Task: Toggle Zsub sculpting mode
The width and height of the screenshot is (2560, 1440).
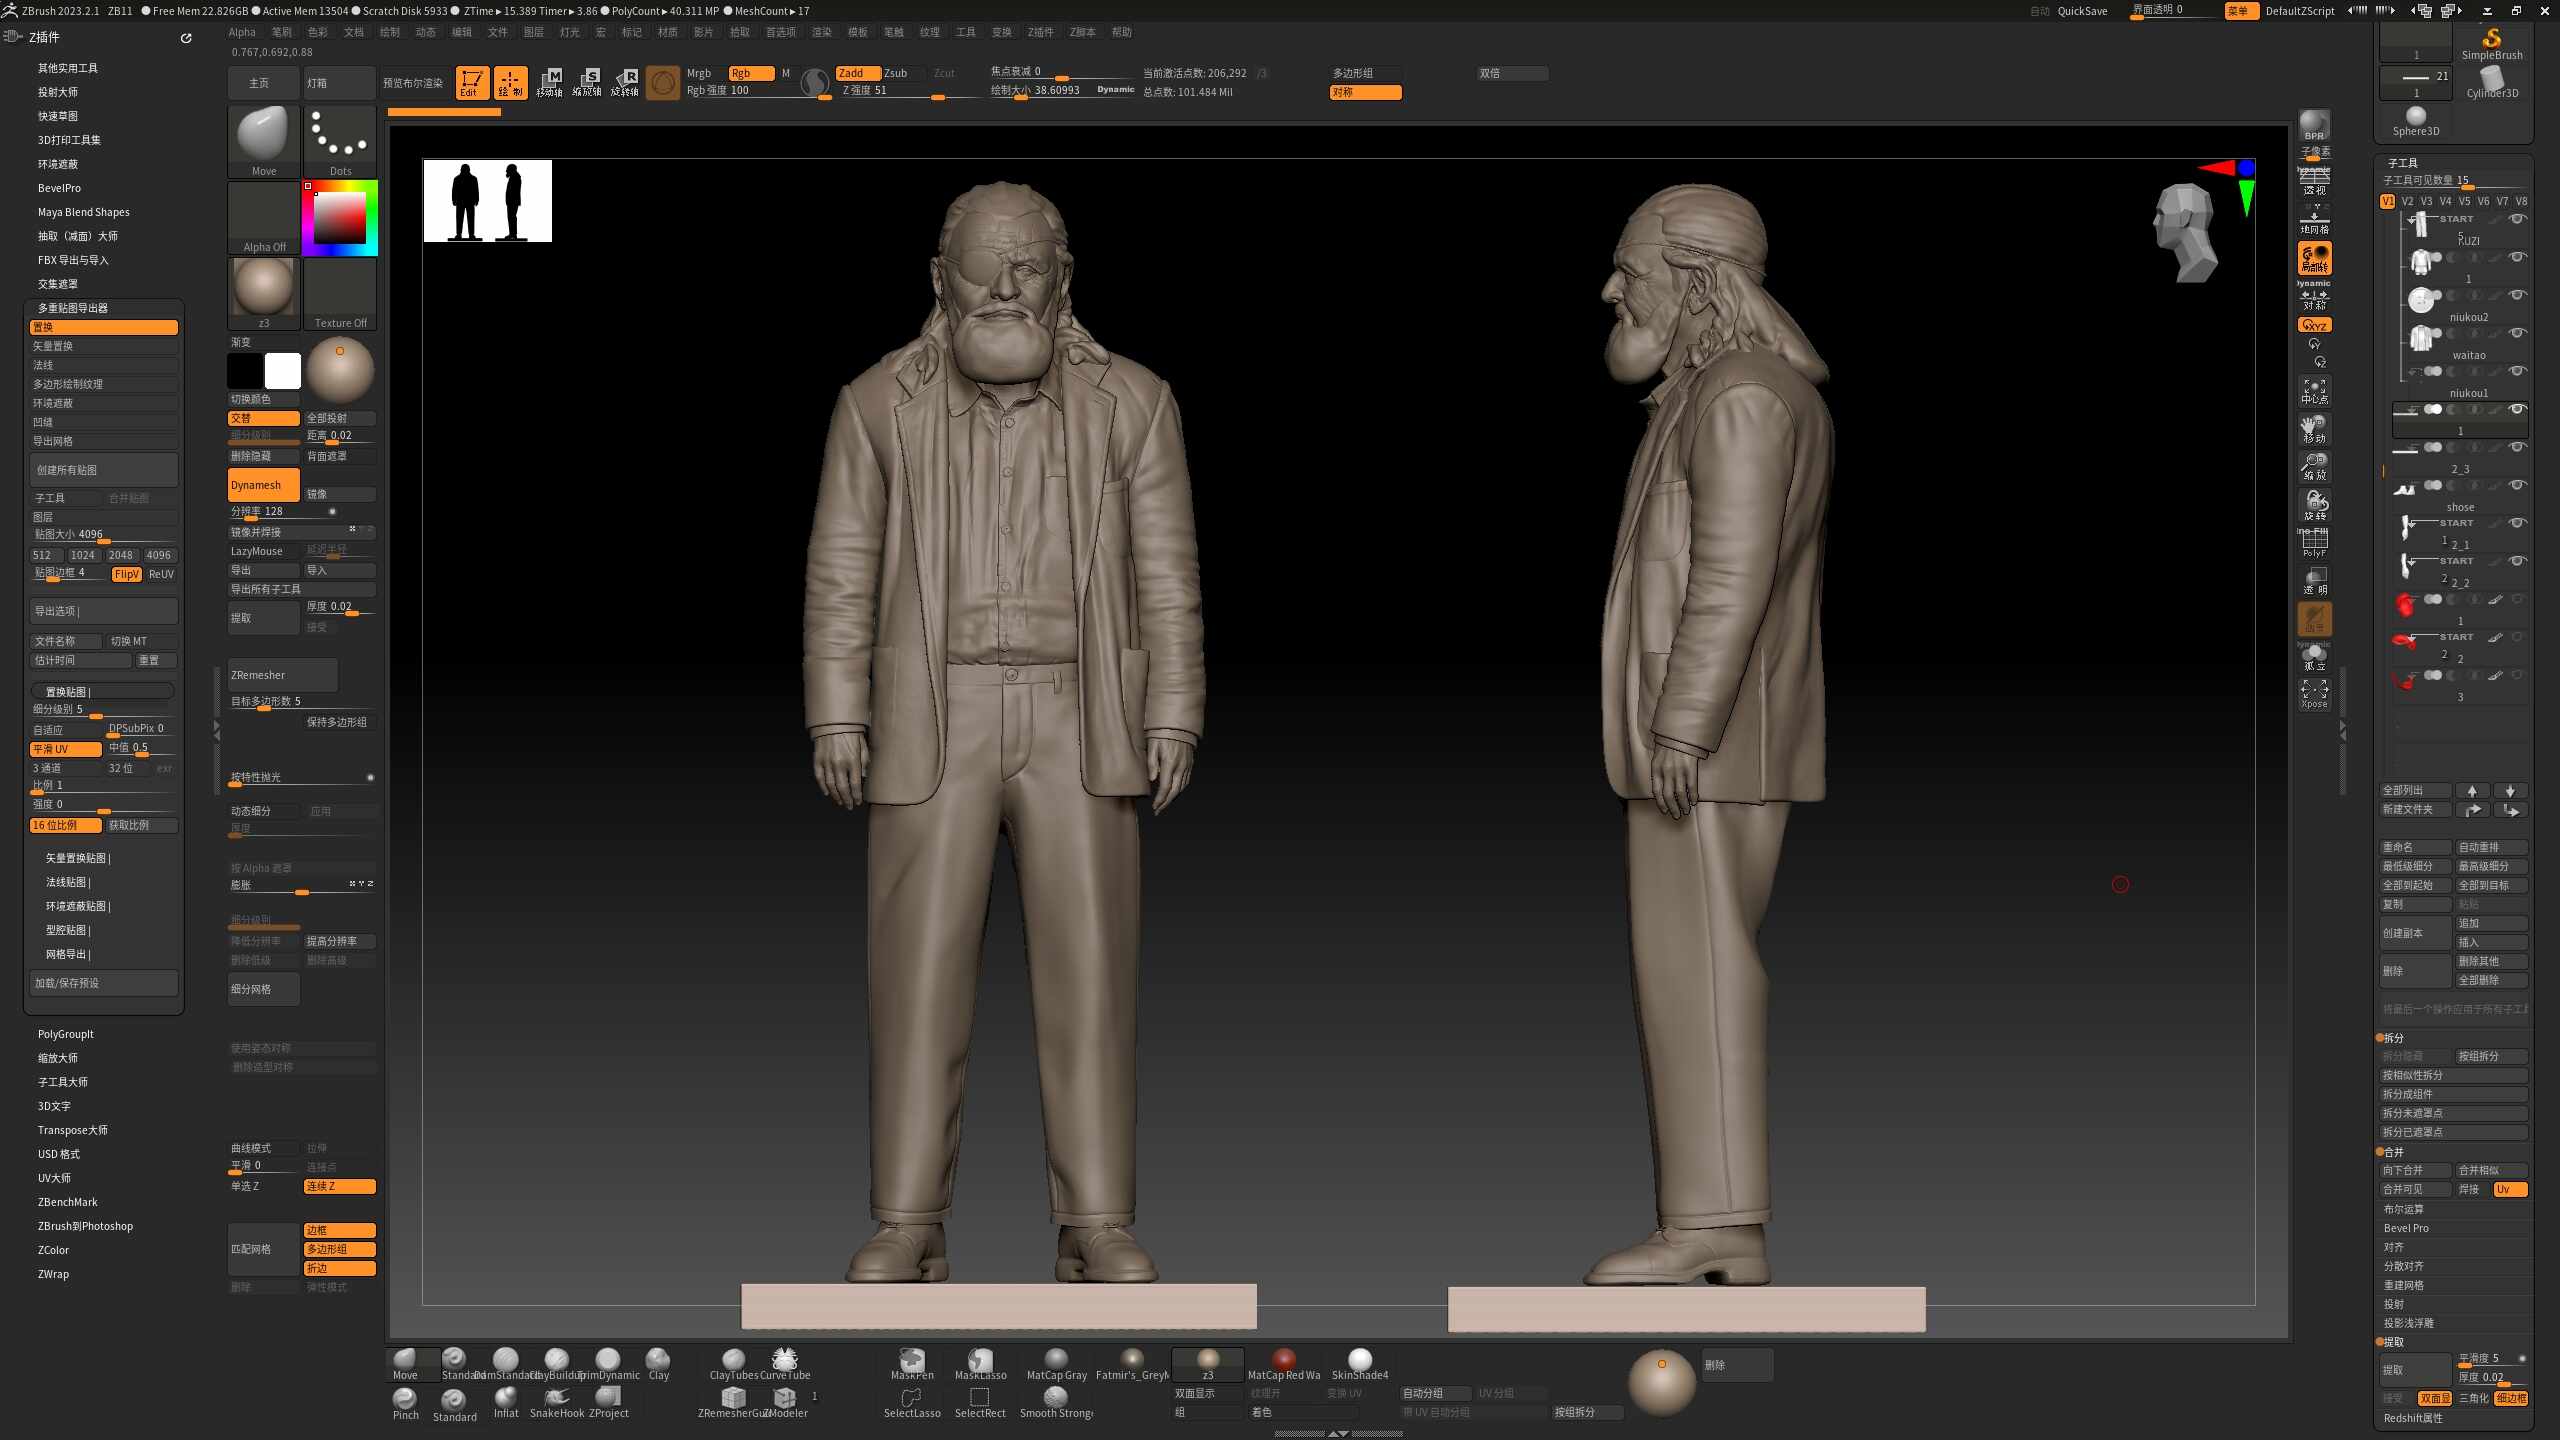Action: (896, 73)
